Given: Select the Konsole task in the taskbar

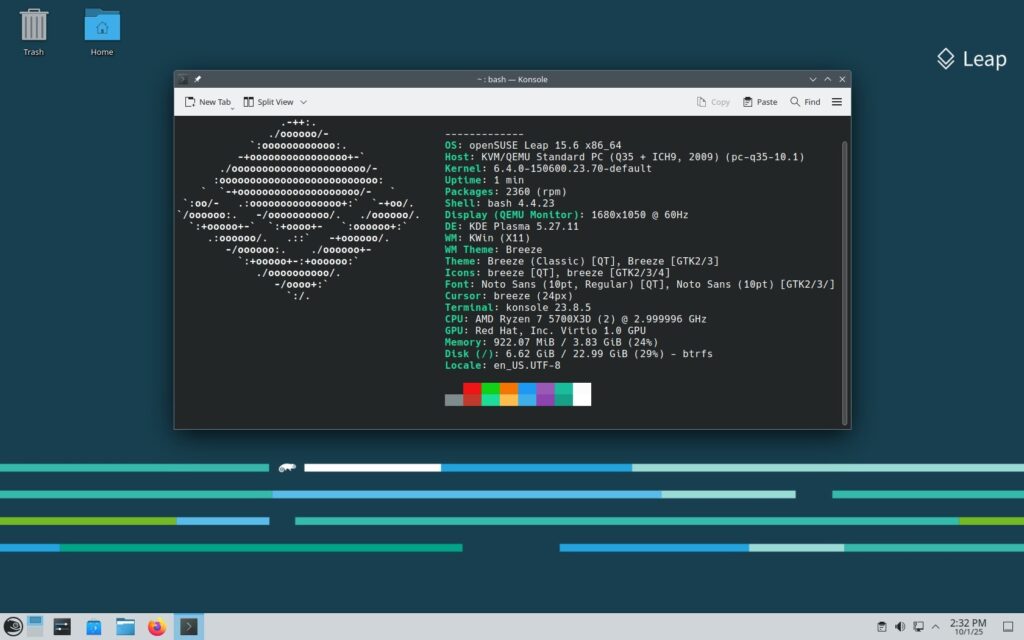Looking at the screenshot, I should click(x=188, y=626).
